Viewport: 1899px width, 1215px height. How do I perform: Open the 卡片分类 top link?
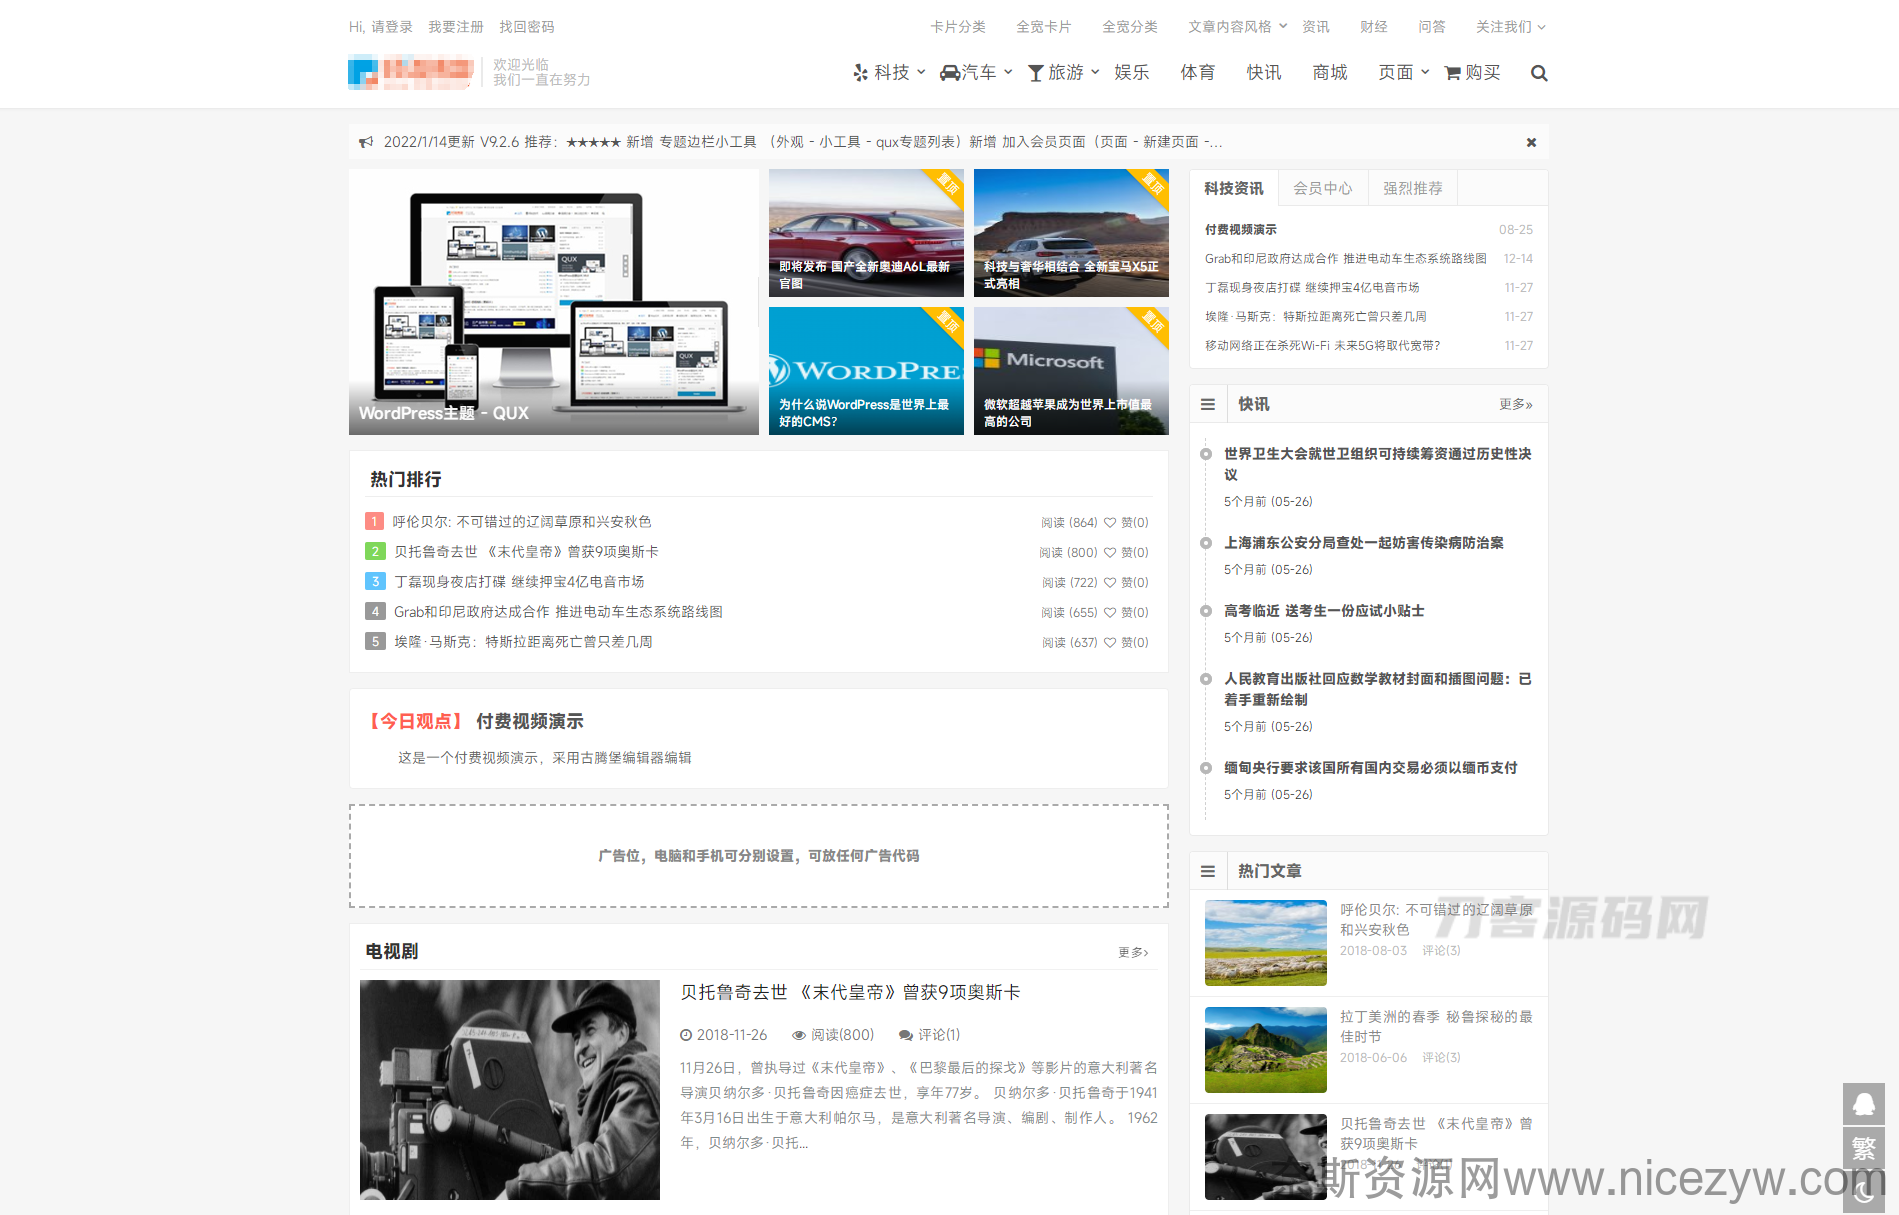click(x=958, y=27)
